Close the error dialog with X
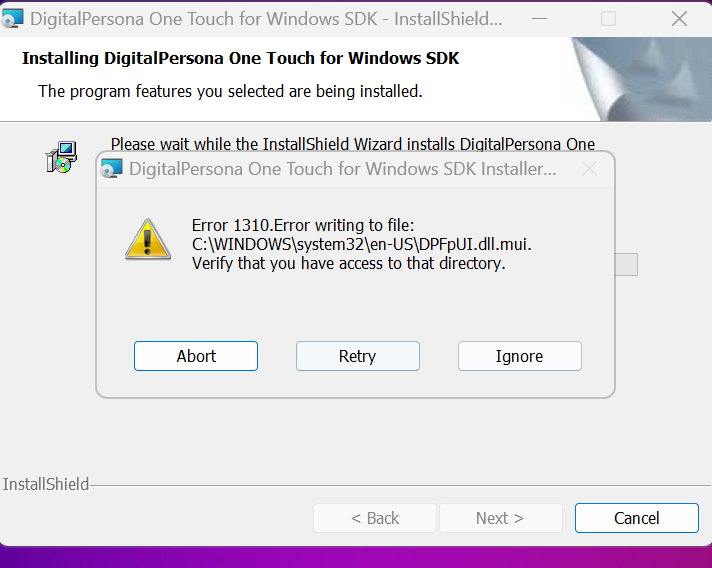 (589, 169)
